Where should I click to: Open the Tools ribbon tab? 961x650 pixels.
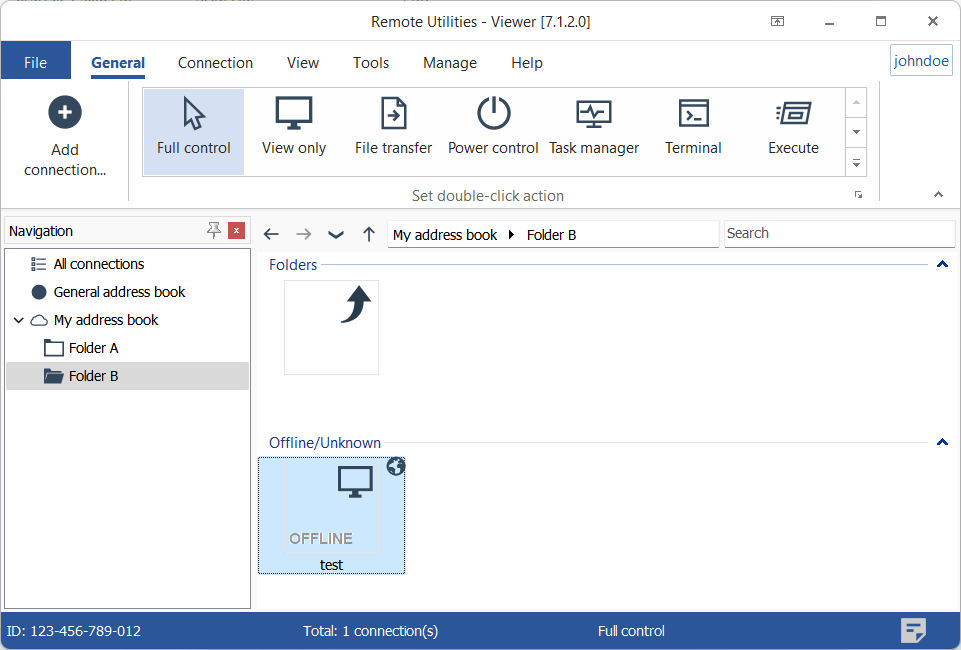pos(370,63)
